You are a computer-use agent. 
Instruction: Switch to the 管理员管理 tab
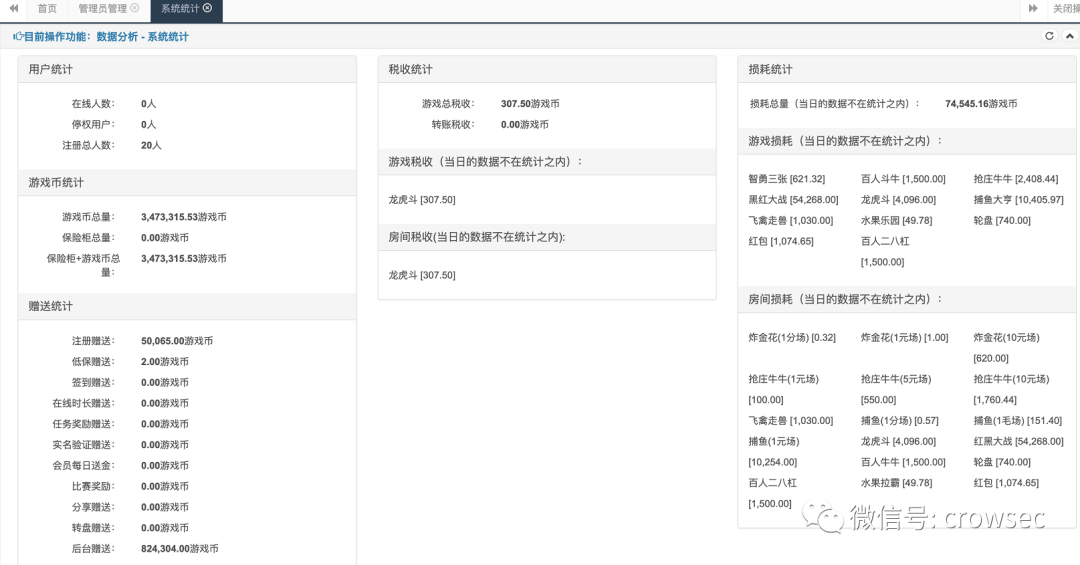(103, 9)
